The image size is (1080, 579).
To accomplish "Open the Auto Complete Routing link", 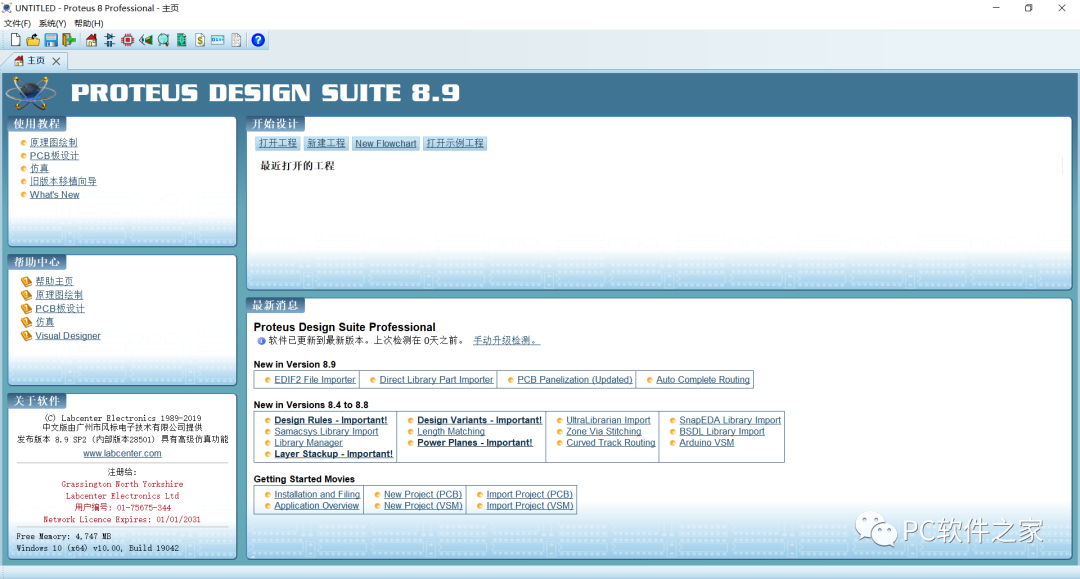I will 703,379.
